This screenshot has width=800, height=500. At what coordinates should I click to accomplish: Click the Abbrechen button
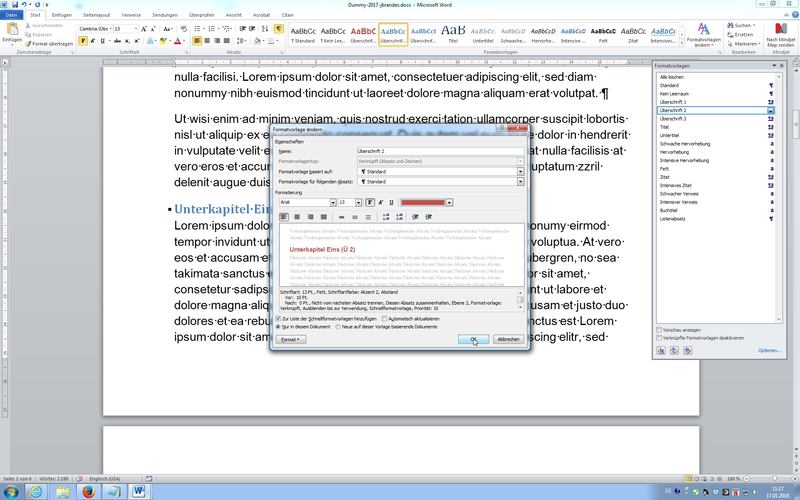pyautogui.click(x=508, y=339)
